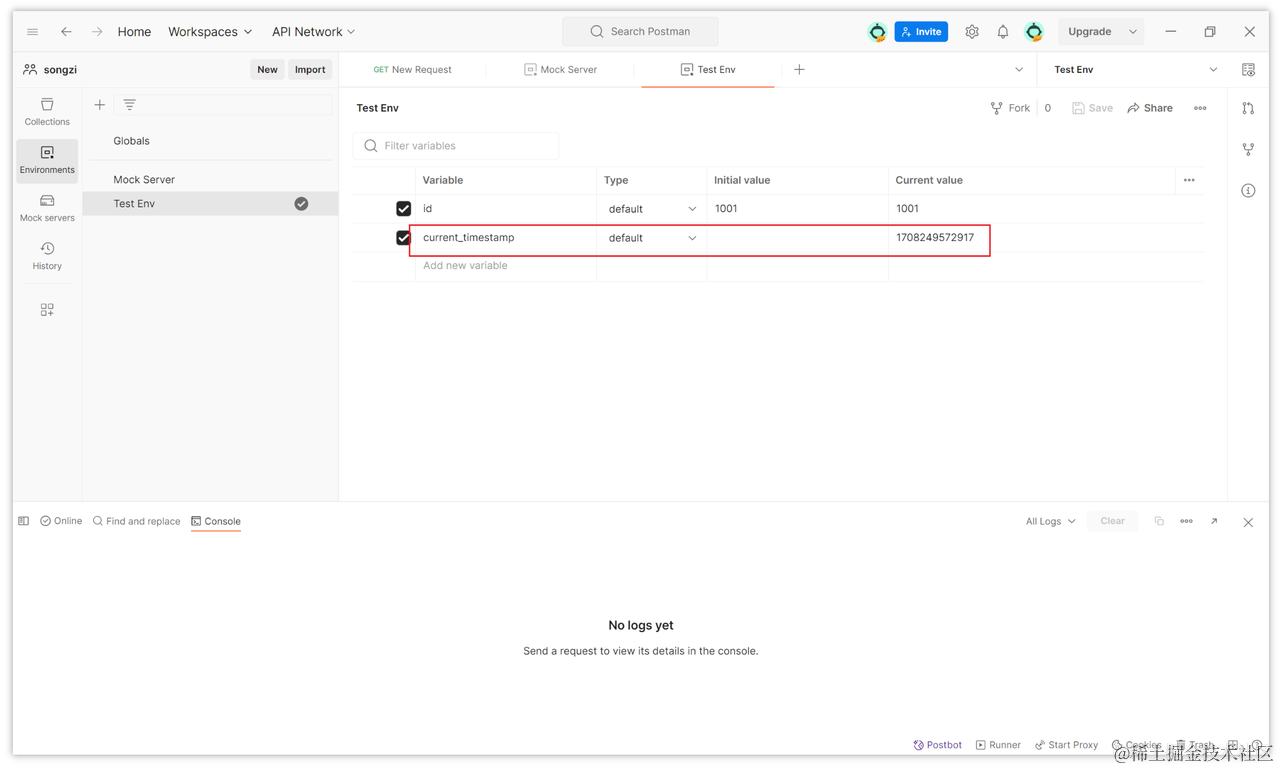Screen dimensions: 1280x770
Task: Open environment quick look icon
Action: (1248, 70)
